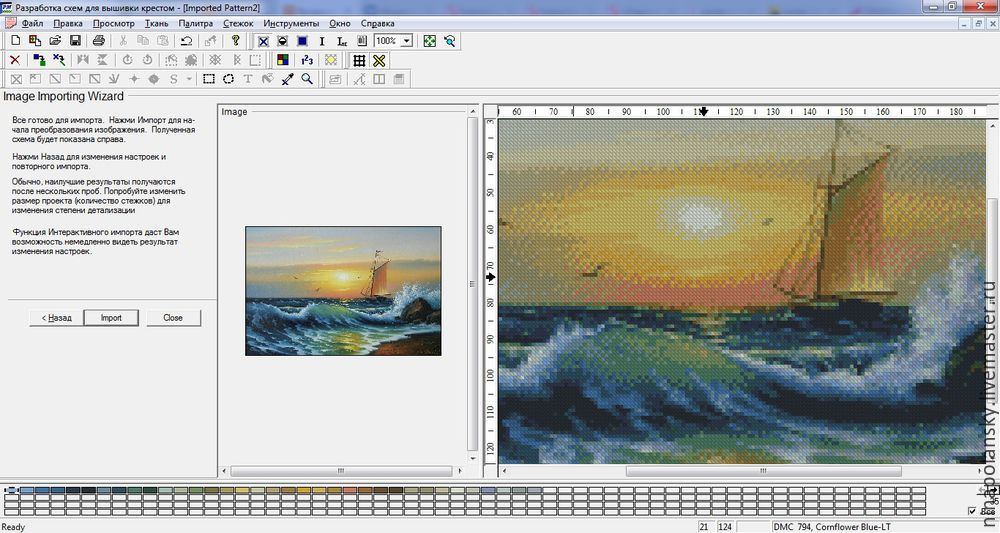Open the Стежок menu

click(238, 24)
